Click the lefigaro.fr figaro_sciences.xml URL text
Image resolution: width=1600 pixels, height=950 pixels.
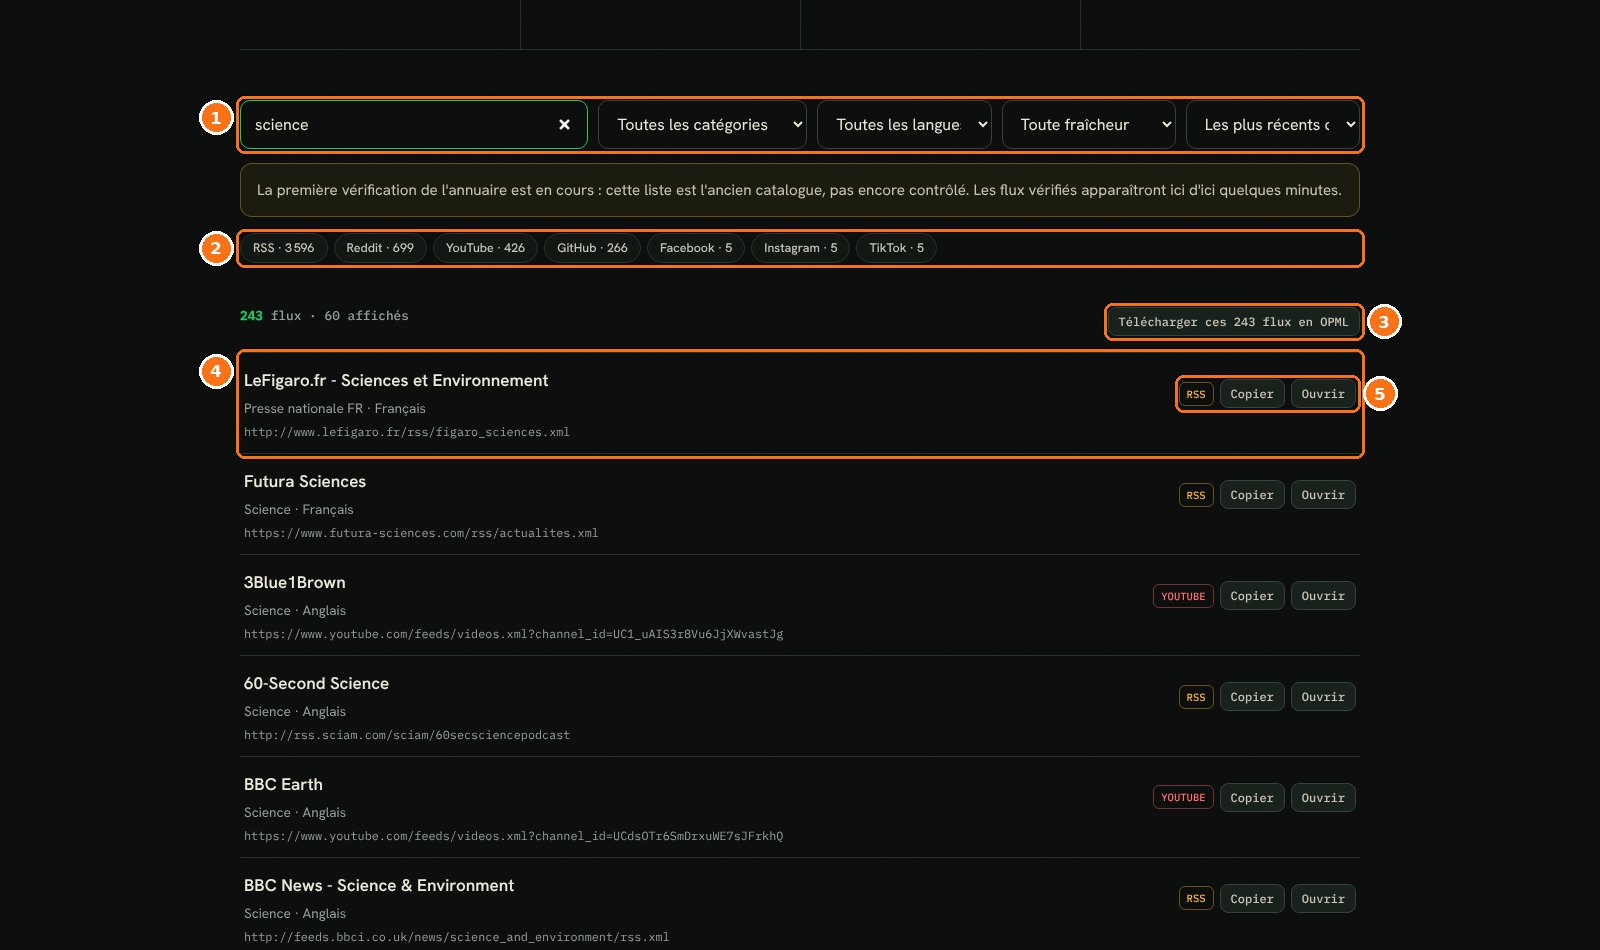point(407,432)
